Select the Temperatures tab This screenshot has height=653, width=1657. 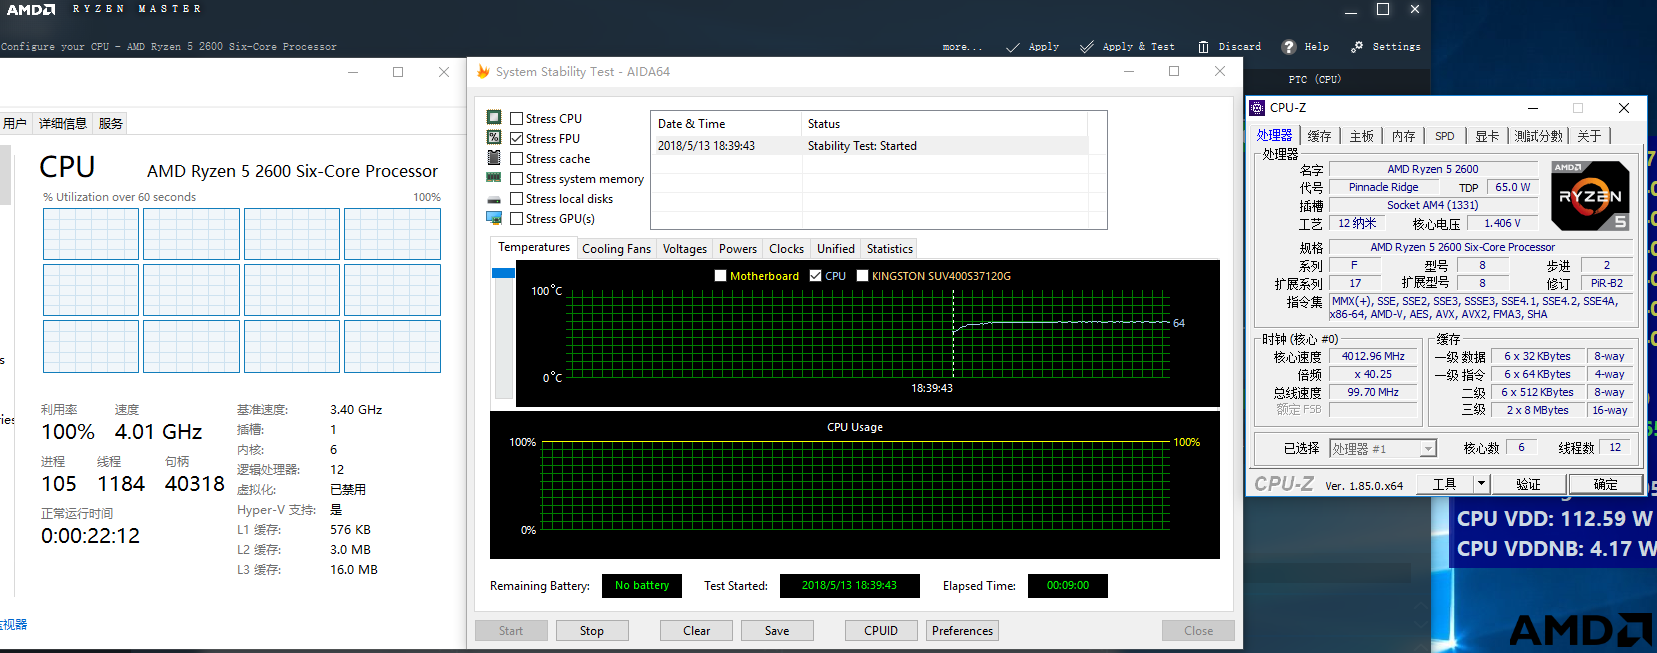point(534,247)
